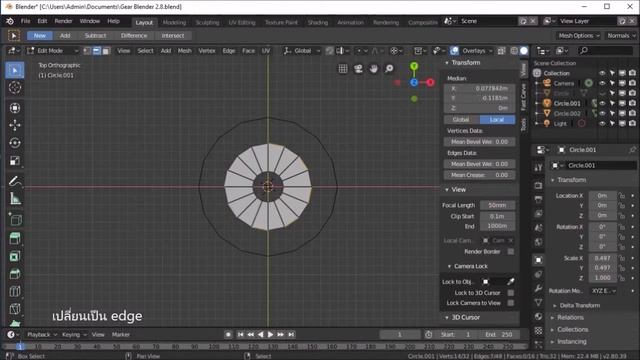Select the Loop Cut tool

click(x=15, y=291)
